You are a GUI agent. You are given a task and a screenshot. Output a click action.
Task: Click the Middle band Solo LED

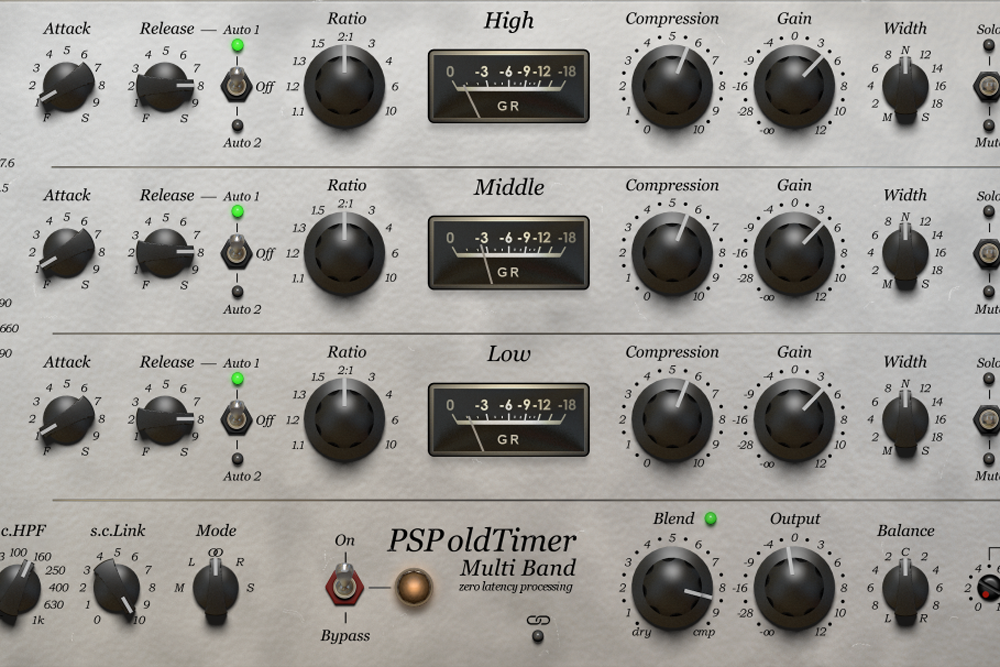[989, 212]
